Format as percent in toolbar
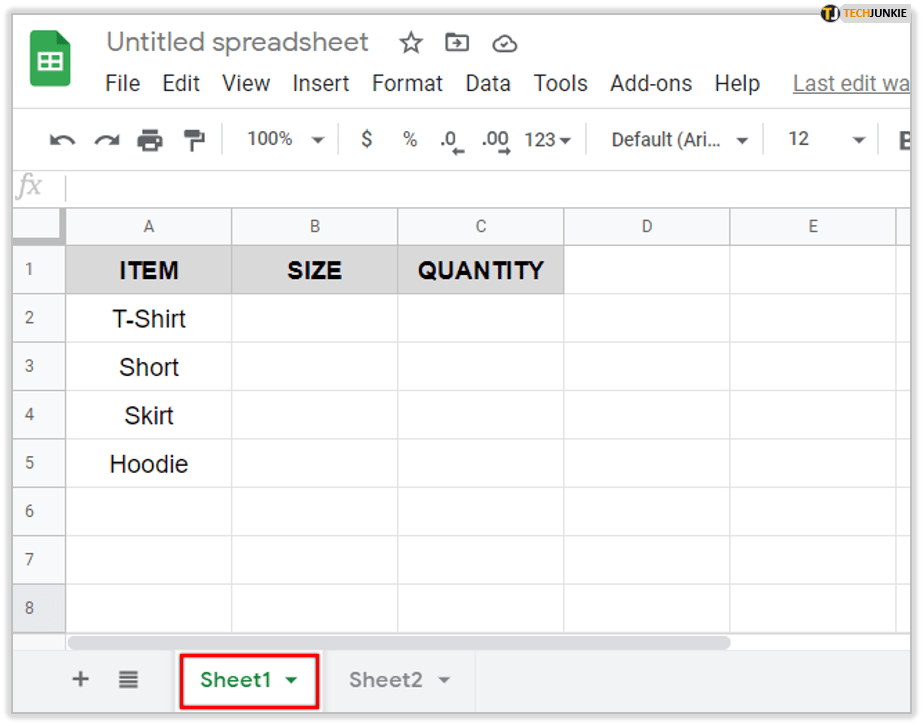923x725 pixels. (x=410, y=140)
